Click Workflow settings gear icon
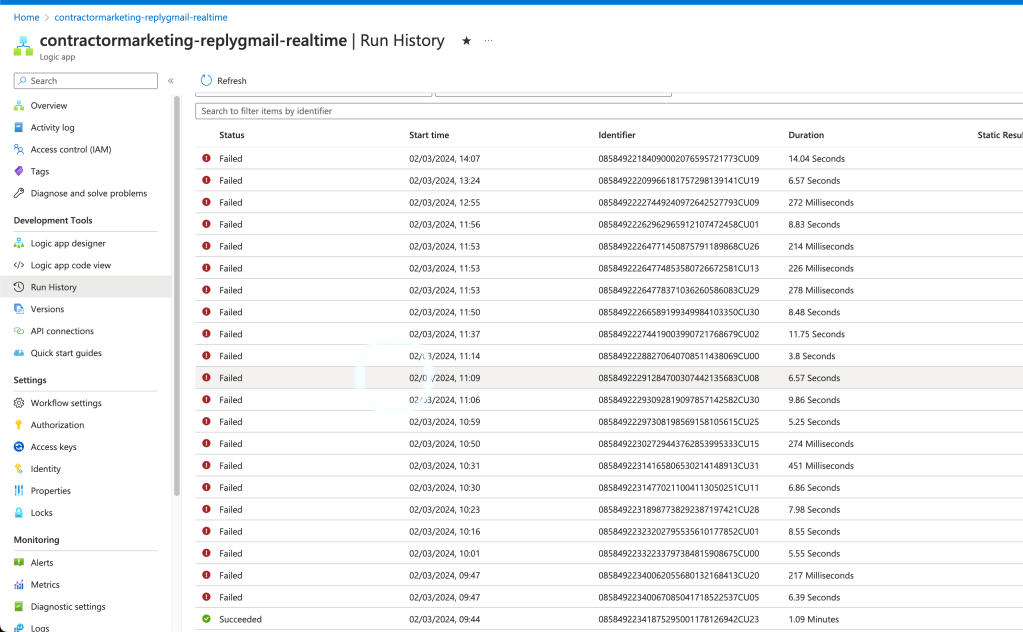This screenshot has width=1023, height=632. [19, 403]
